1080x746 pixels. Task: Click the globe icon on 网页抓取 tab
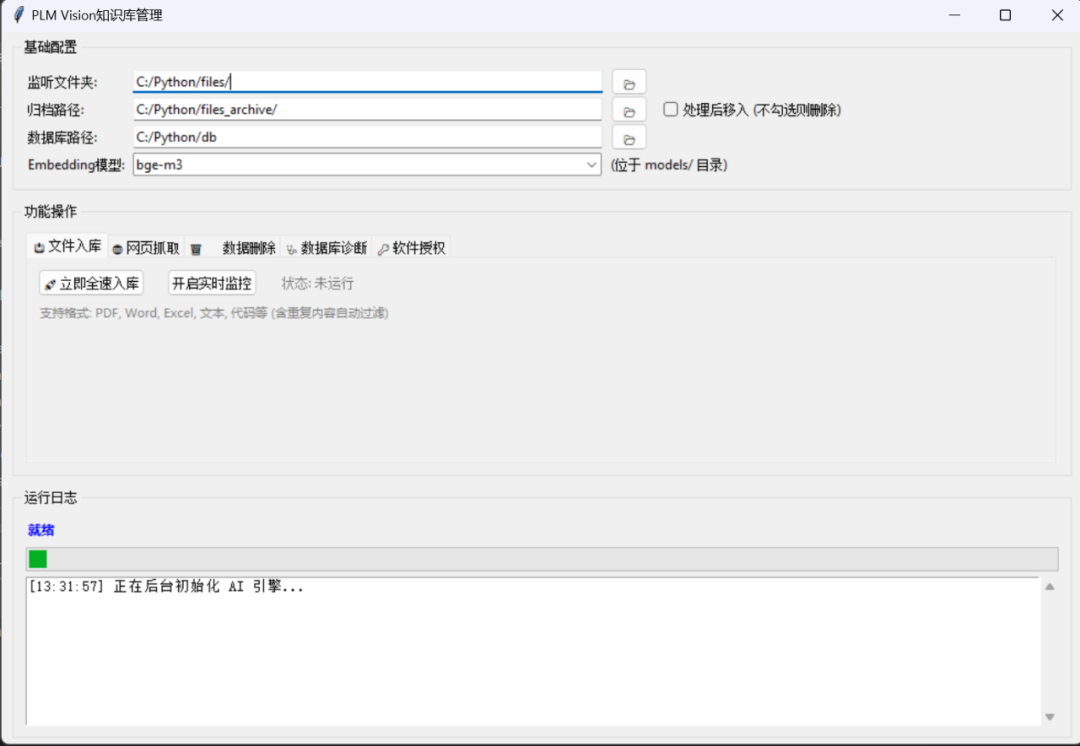(x=118, y=249)
